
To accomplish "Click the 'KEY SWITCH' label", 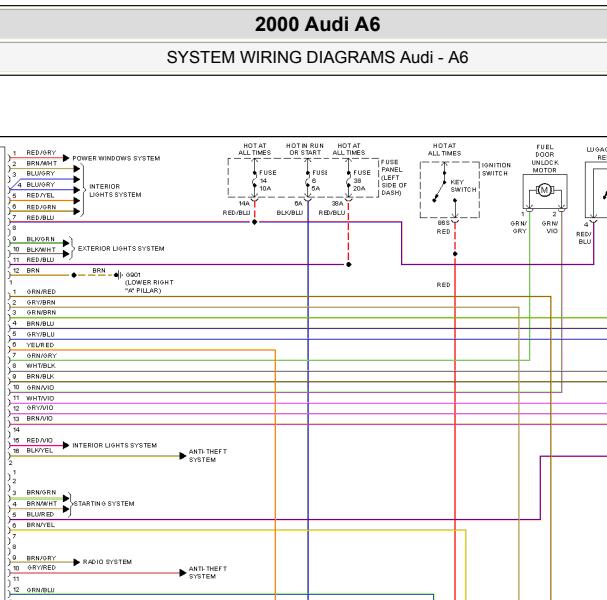I will tap(463, 186).
